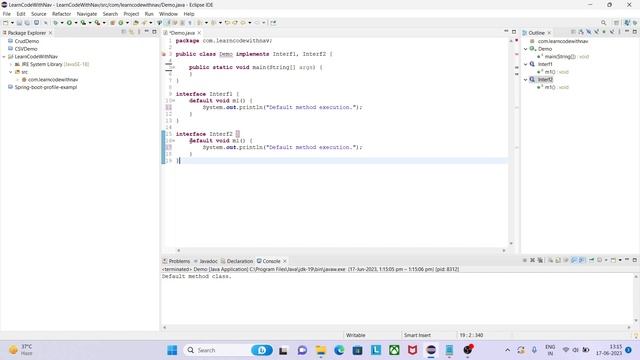
Task: Toggle Scroll Lock in the Console toolbar
Action: [558, 260]
